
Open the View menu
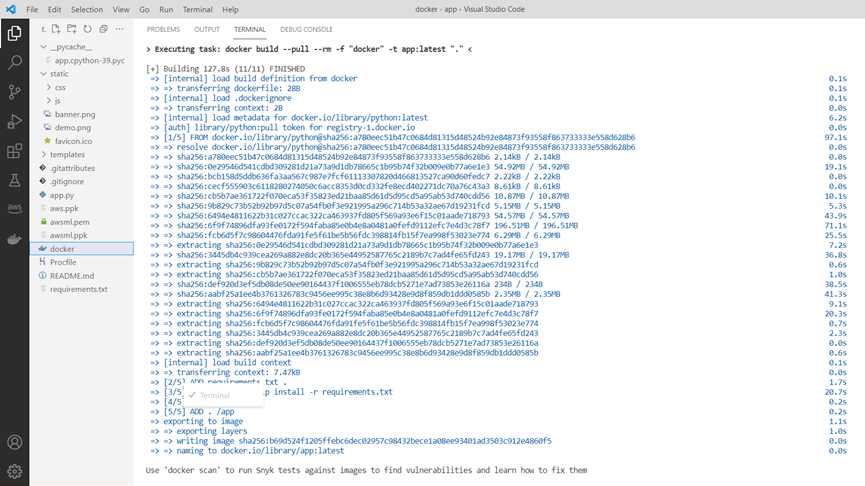tap(121, 9)
